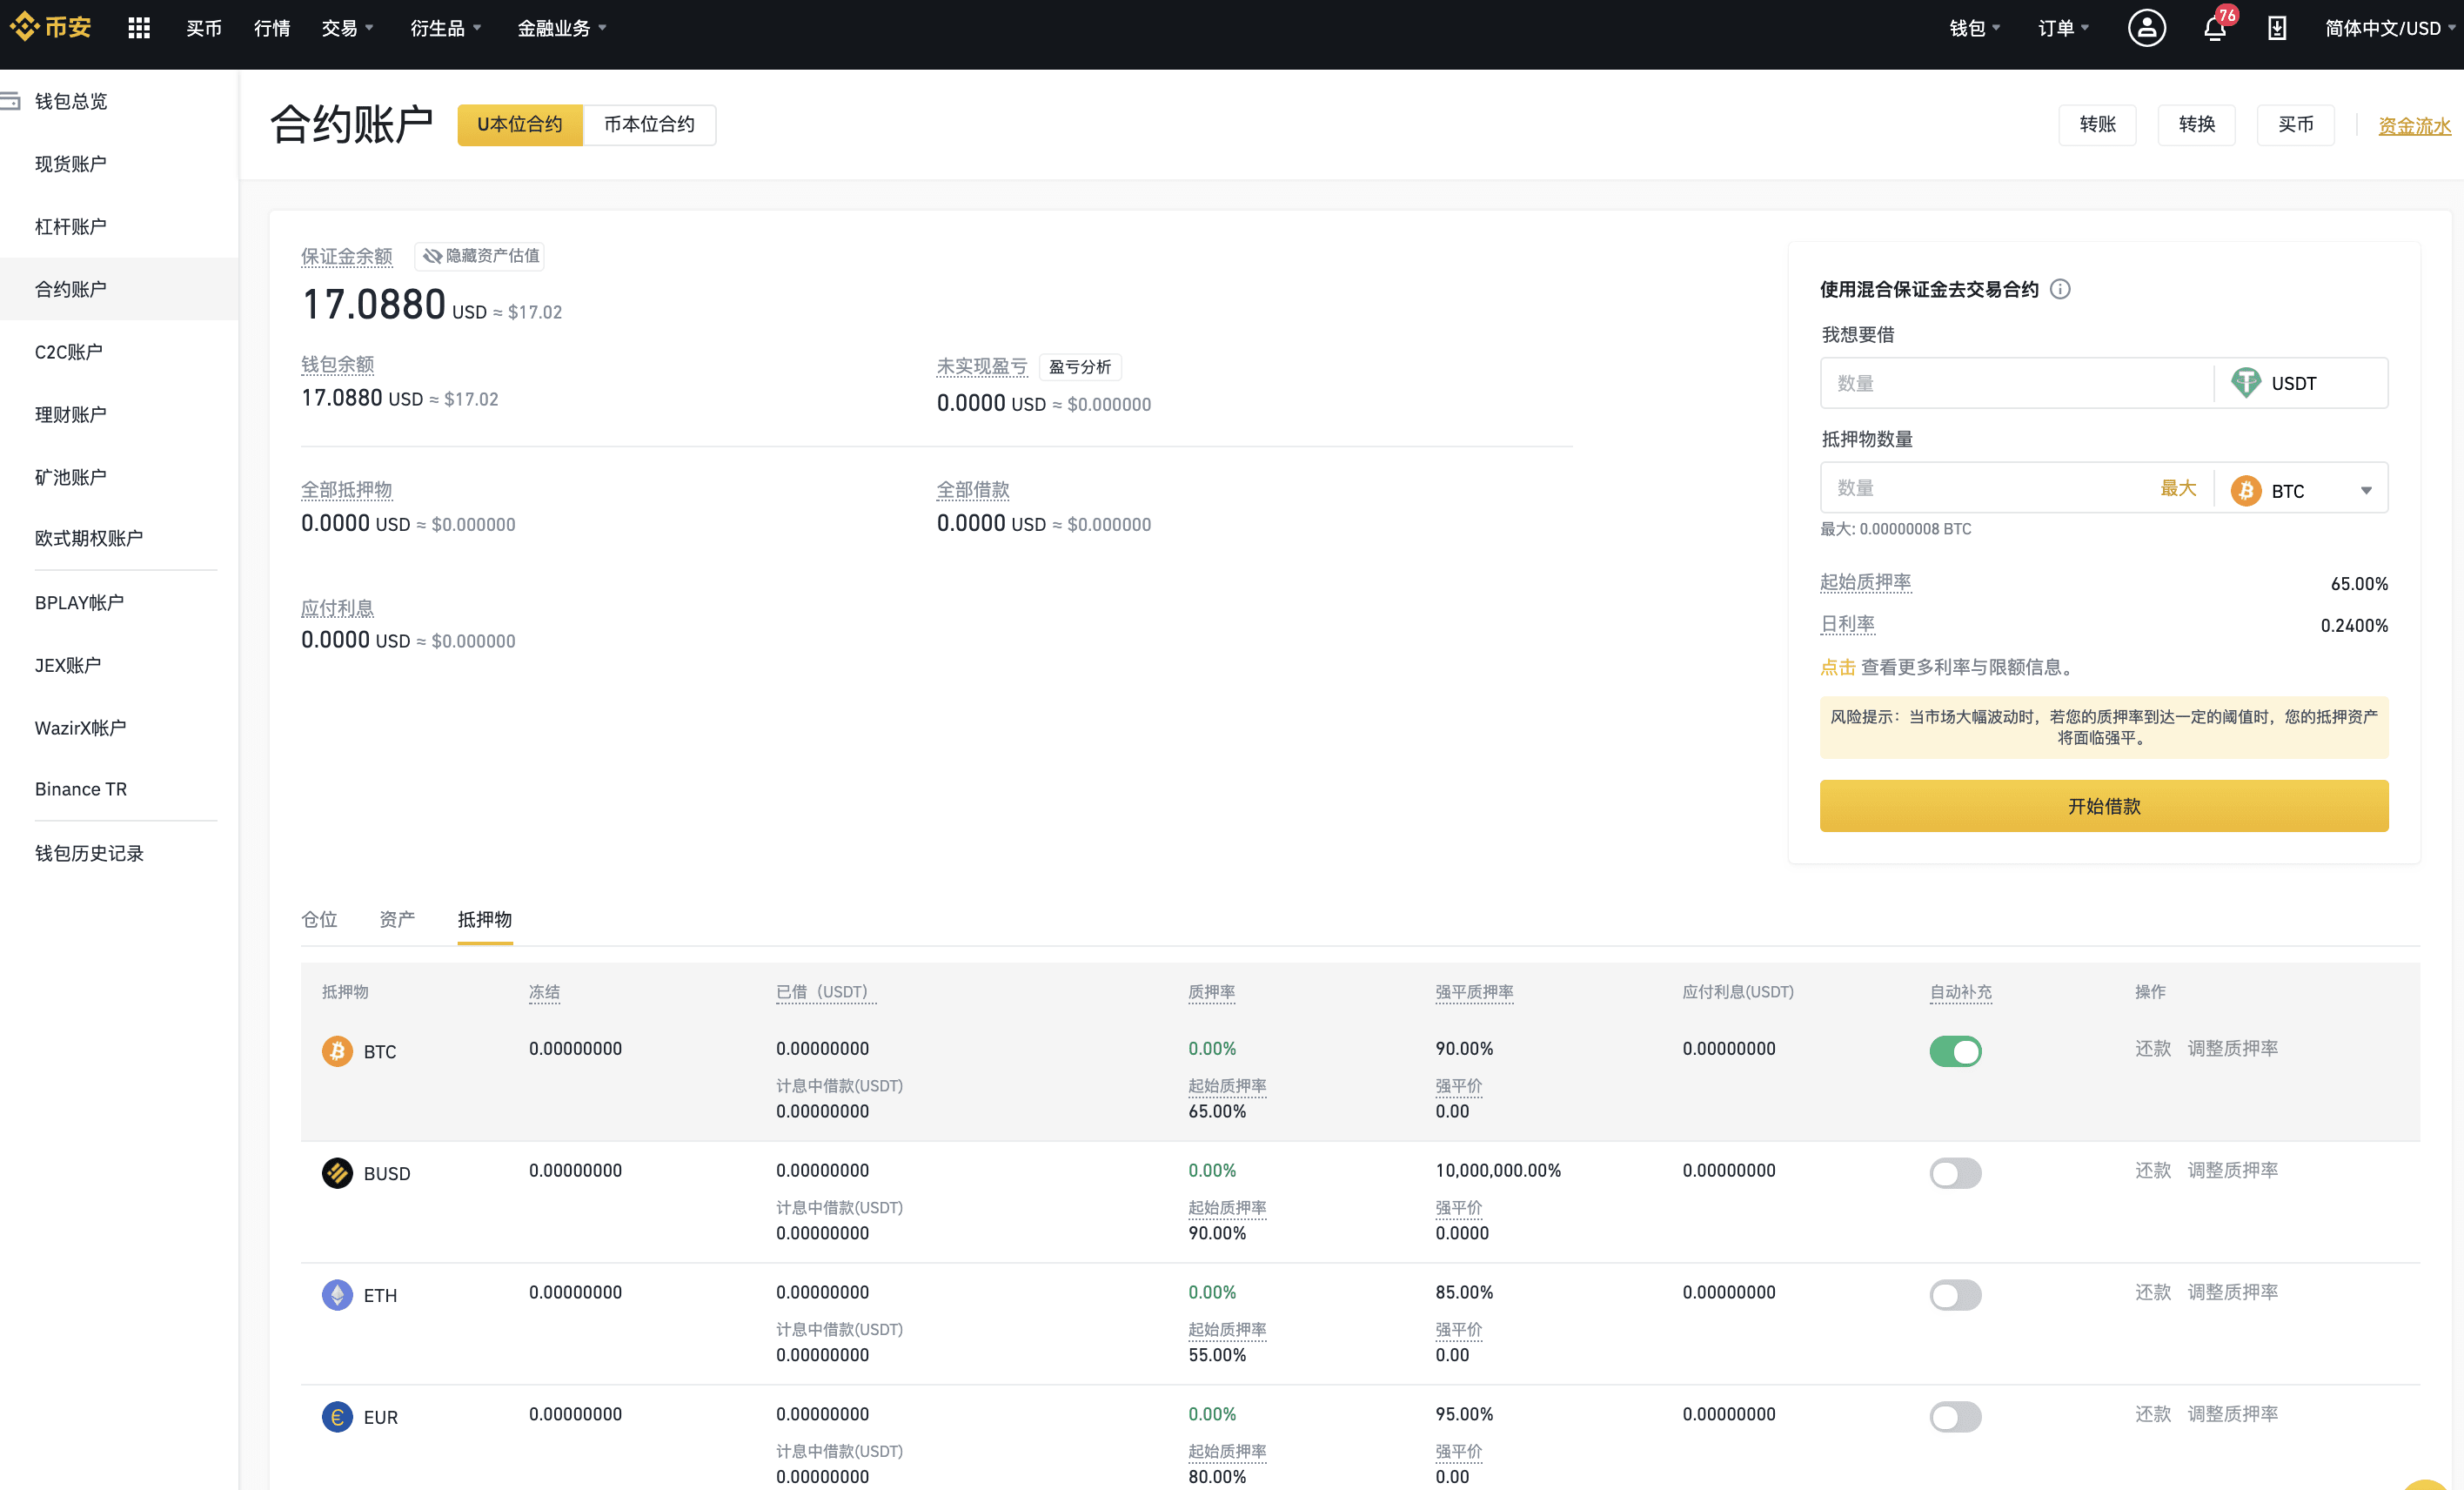The height and width of the screenshot is (1490, 2464).
Task: Click the Binance logo
Action: (x=50, y=27)
